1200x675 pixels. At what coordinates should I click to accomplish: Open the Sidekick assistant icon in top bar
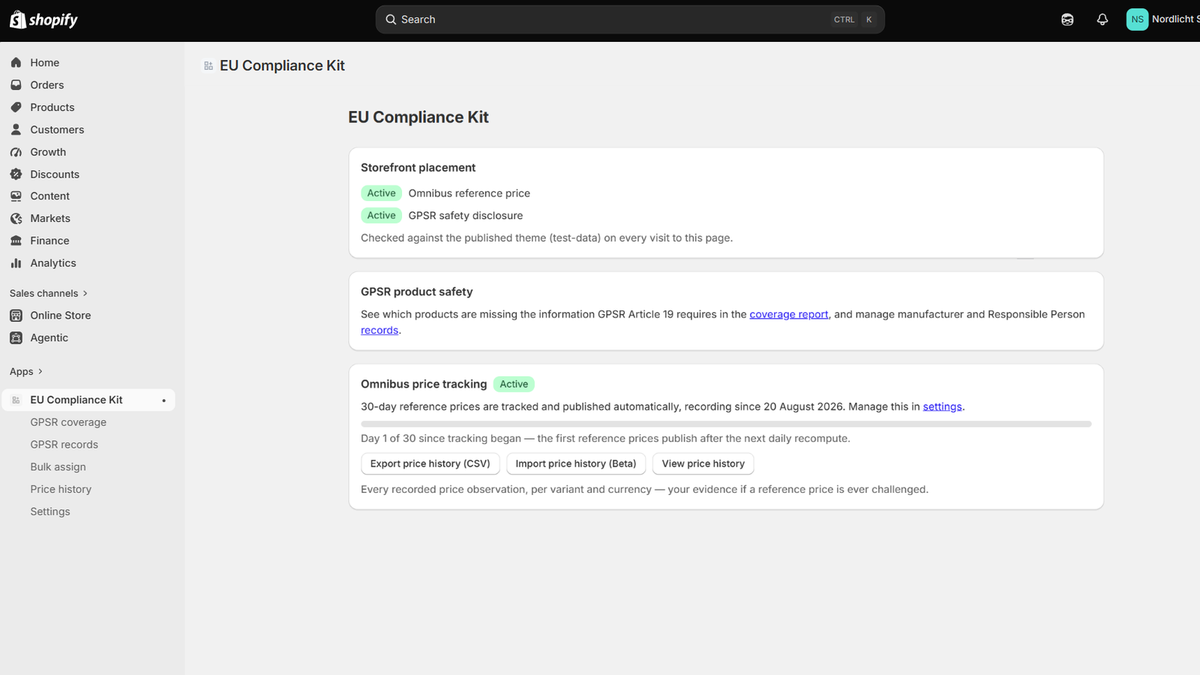click(1067, 19)
